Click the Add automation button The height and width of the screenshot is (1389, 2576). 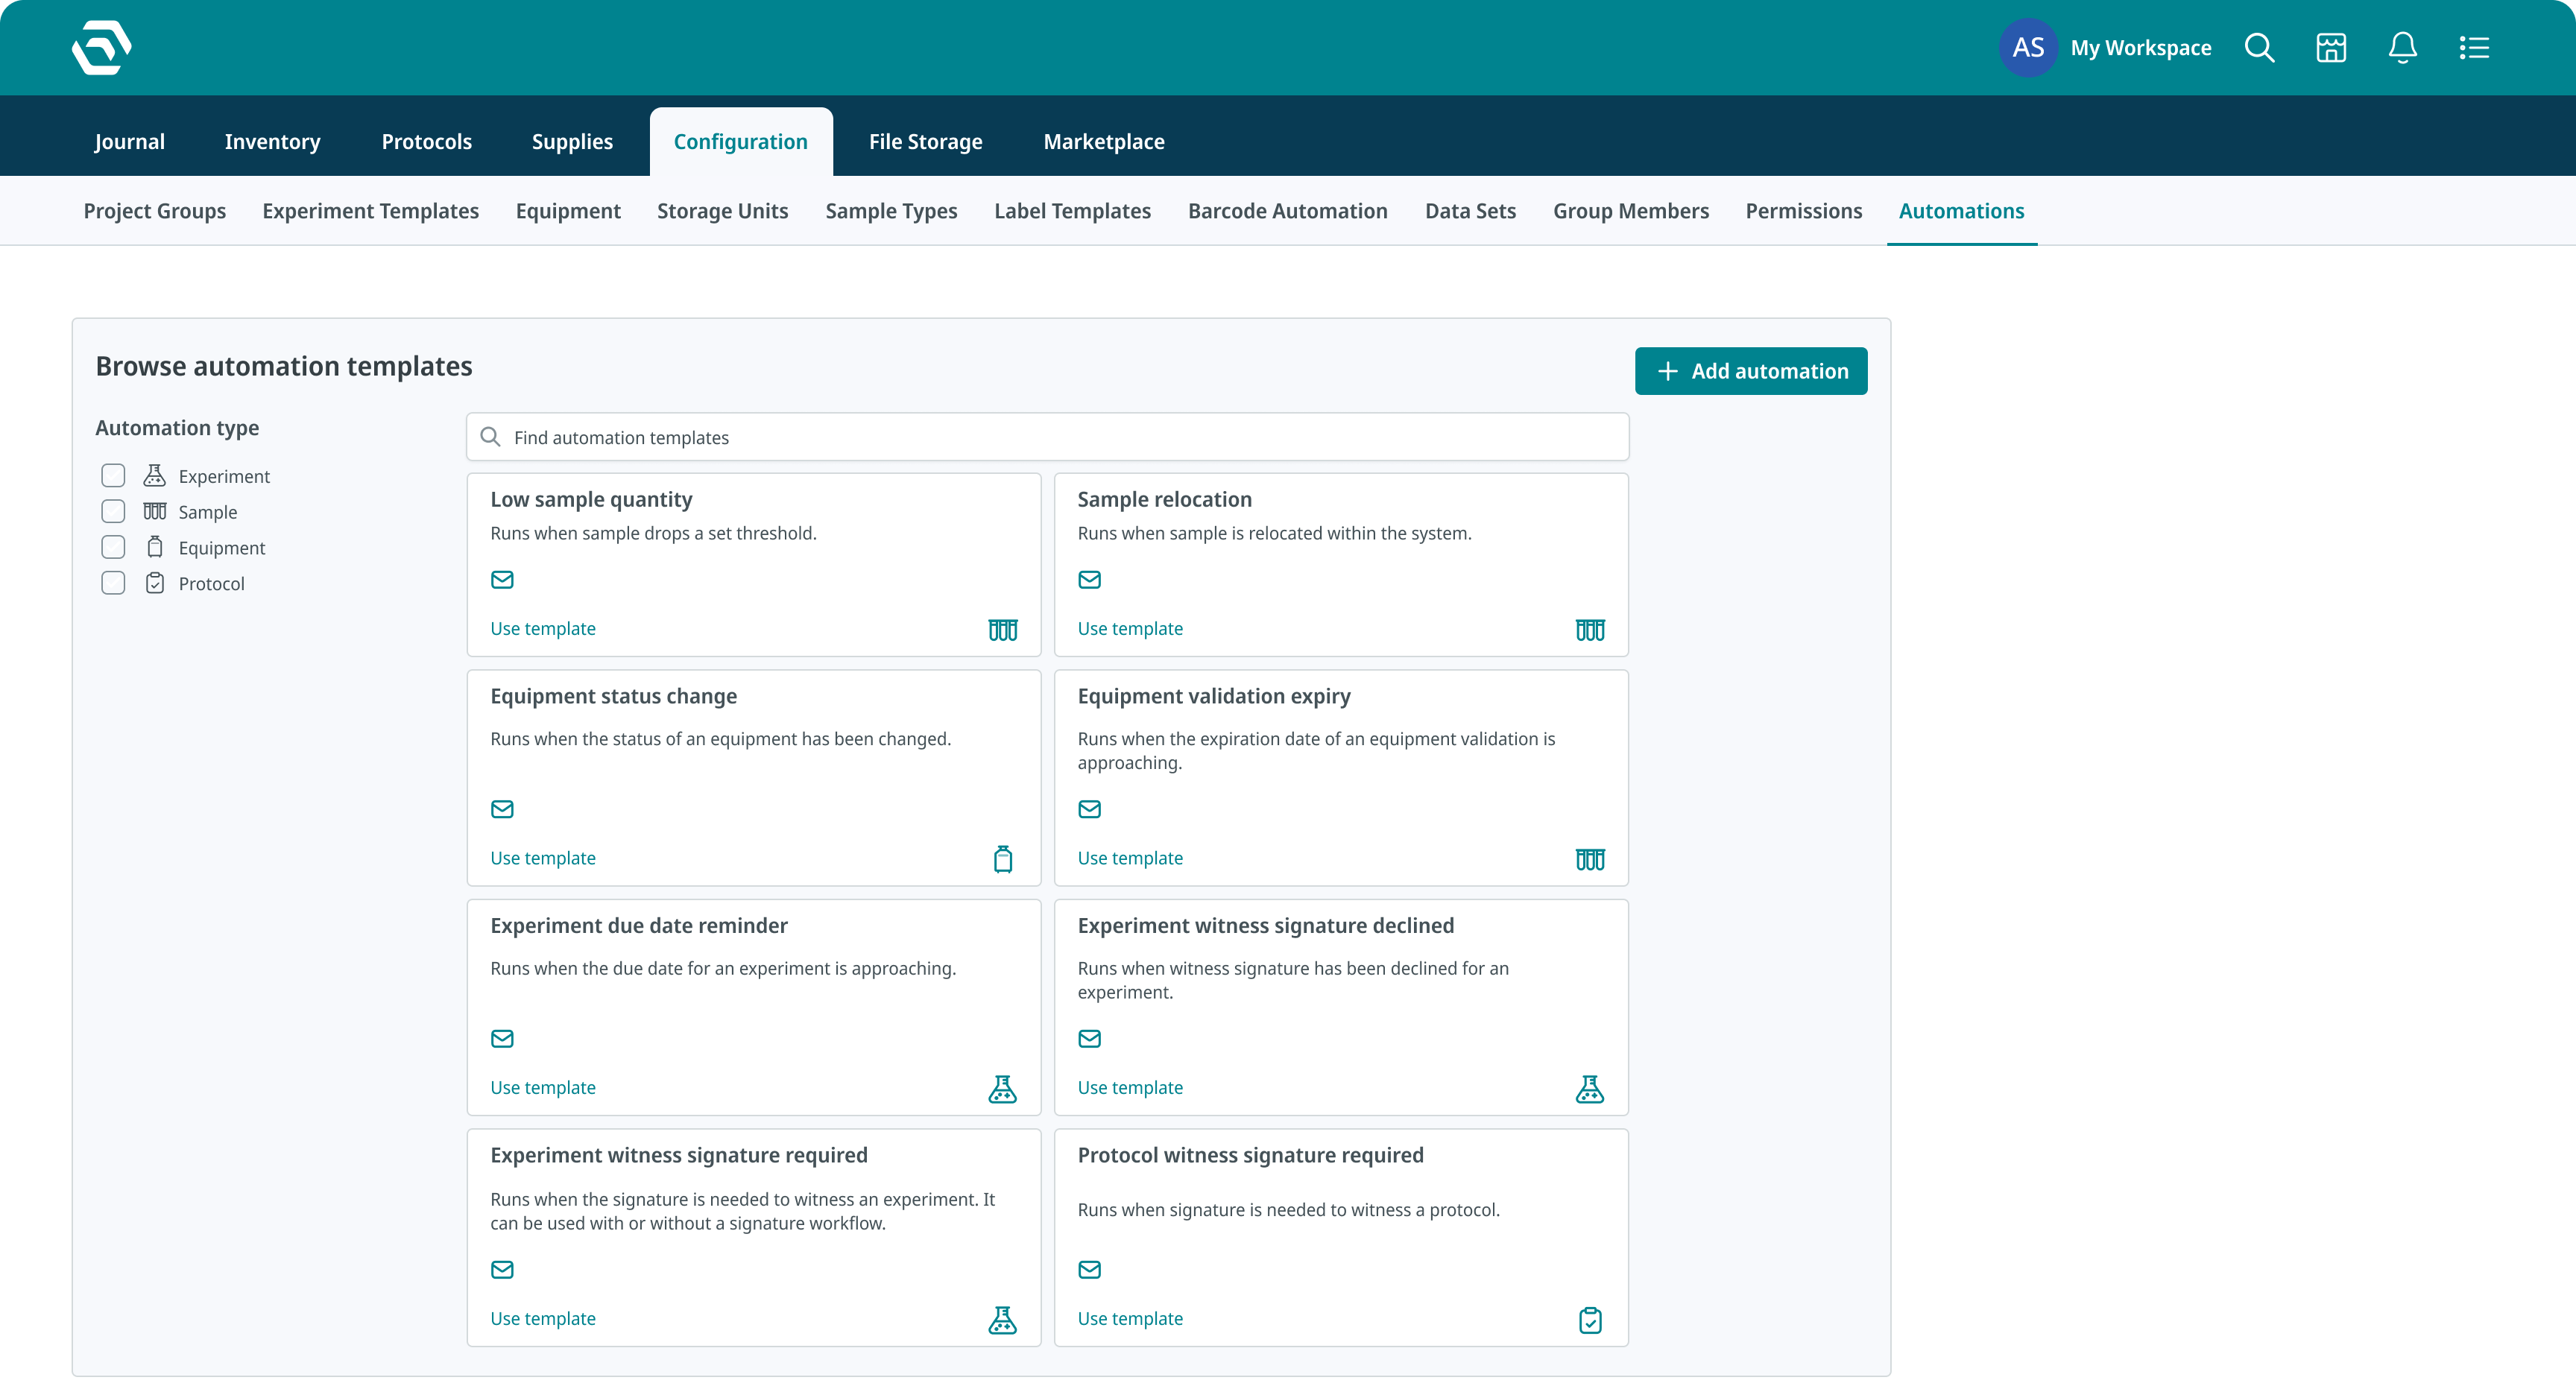tap(1750, 371)
